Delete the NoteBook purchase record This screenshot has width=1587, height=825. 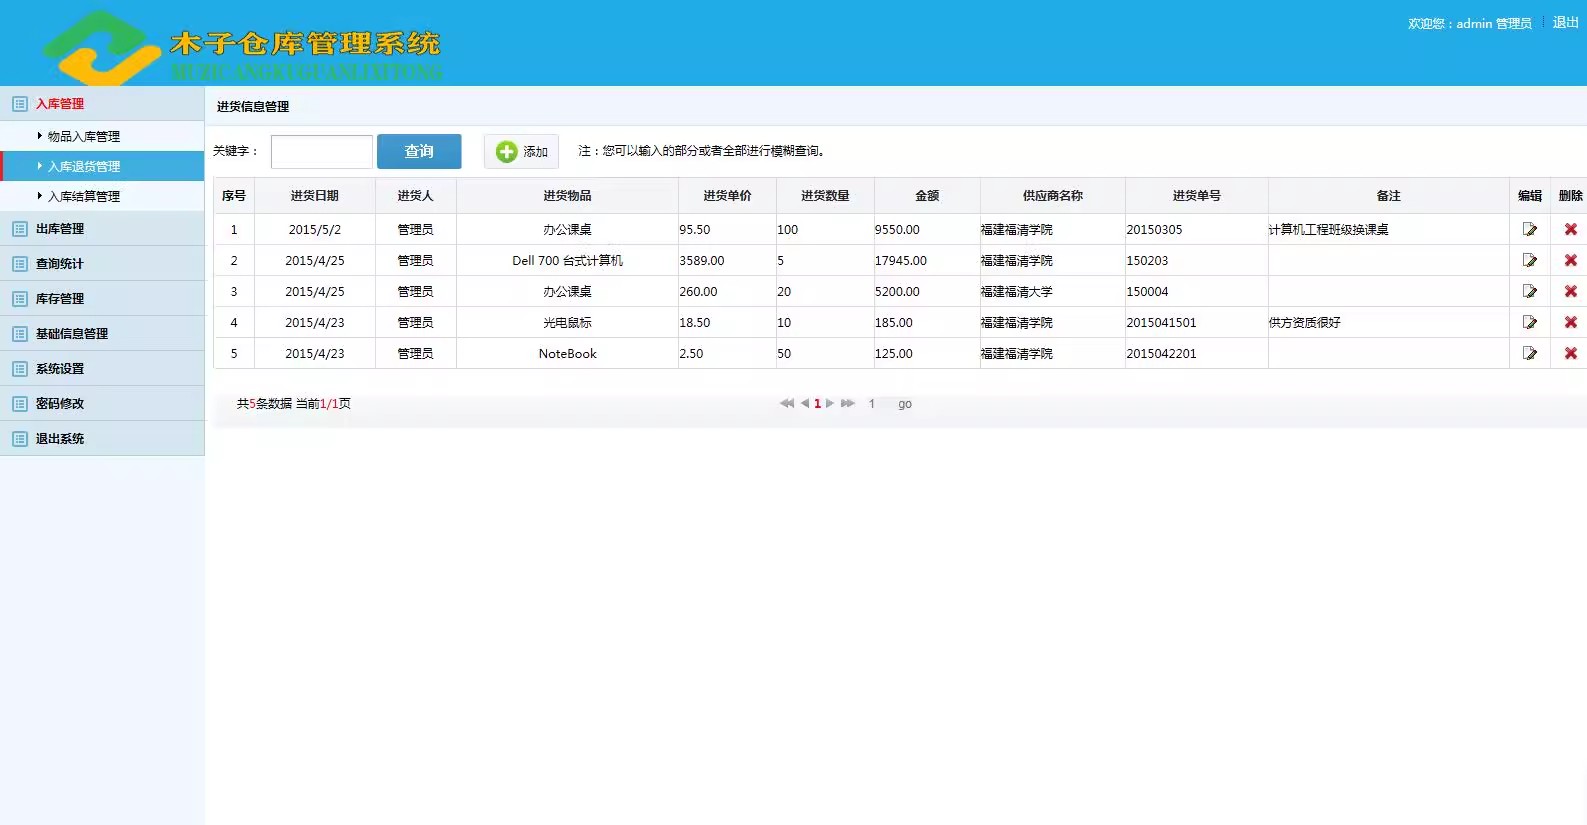point(1570,353)
